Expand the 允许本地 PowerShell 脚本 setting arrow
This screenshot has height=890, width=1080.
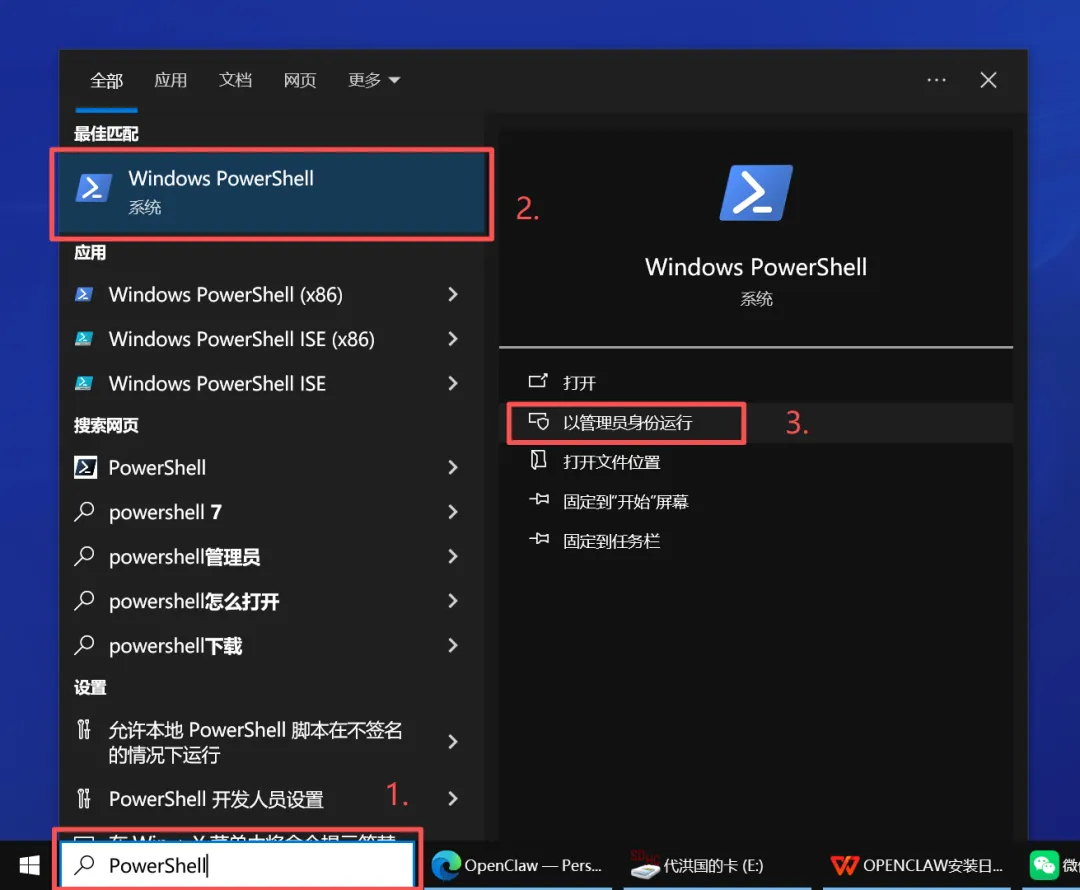point(453,742)
